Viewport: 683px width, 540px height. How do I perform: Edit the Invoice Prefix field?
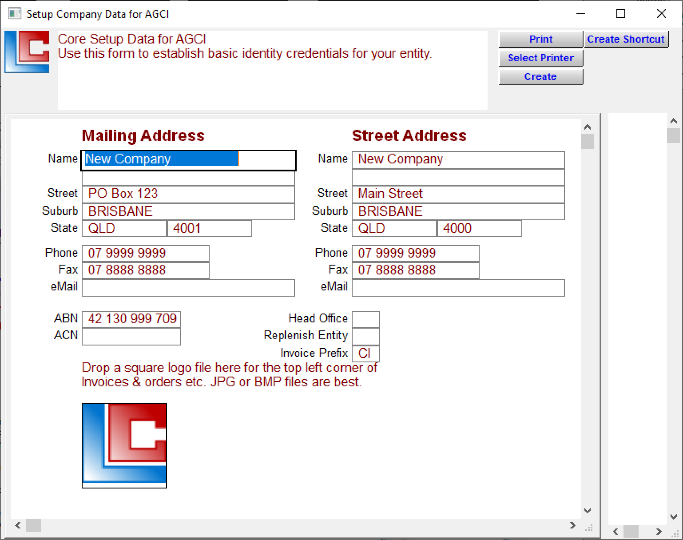(365, 353)
